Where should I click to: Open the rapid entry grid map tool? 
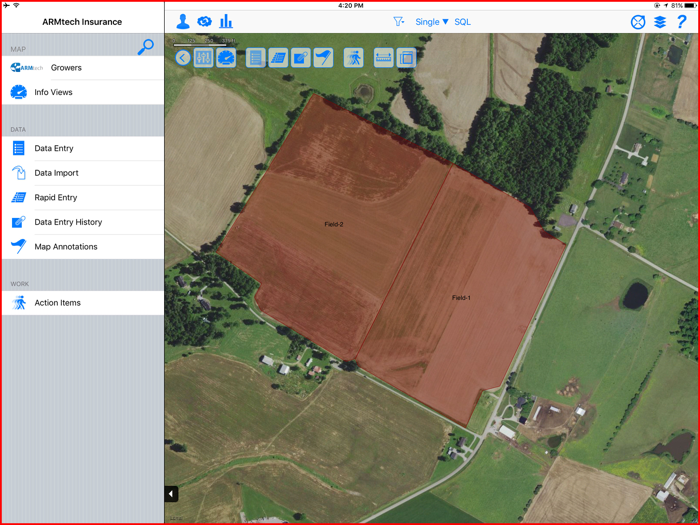278,58
